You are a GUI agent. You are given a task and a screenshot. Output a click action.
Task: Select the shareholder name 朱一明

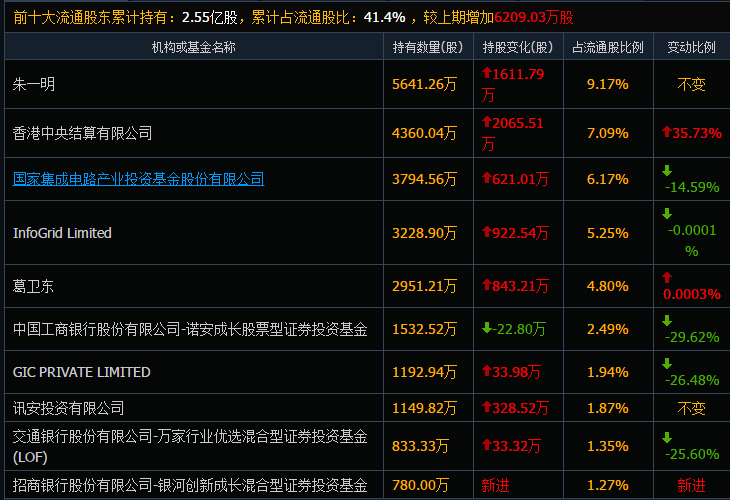(x=34, y=84)
